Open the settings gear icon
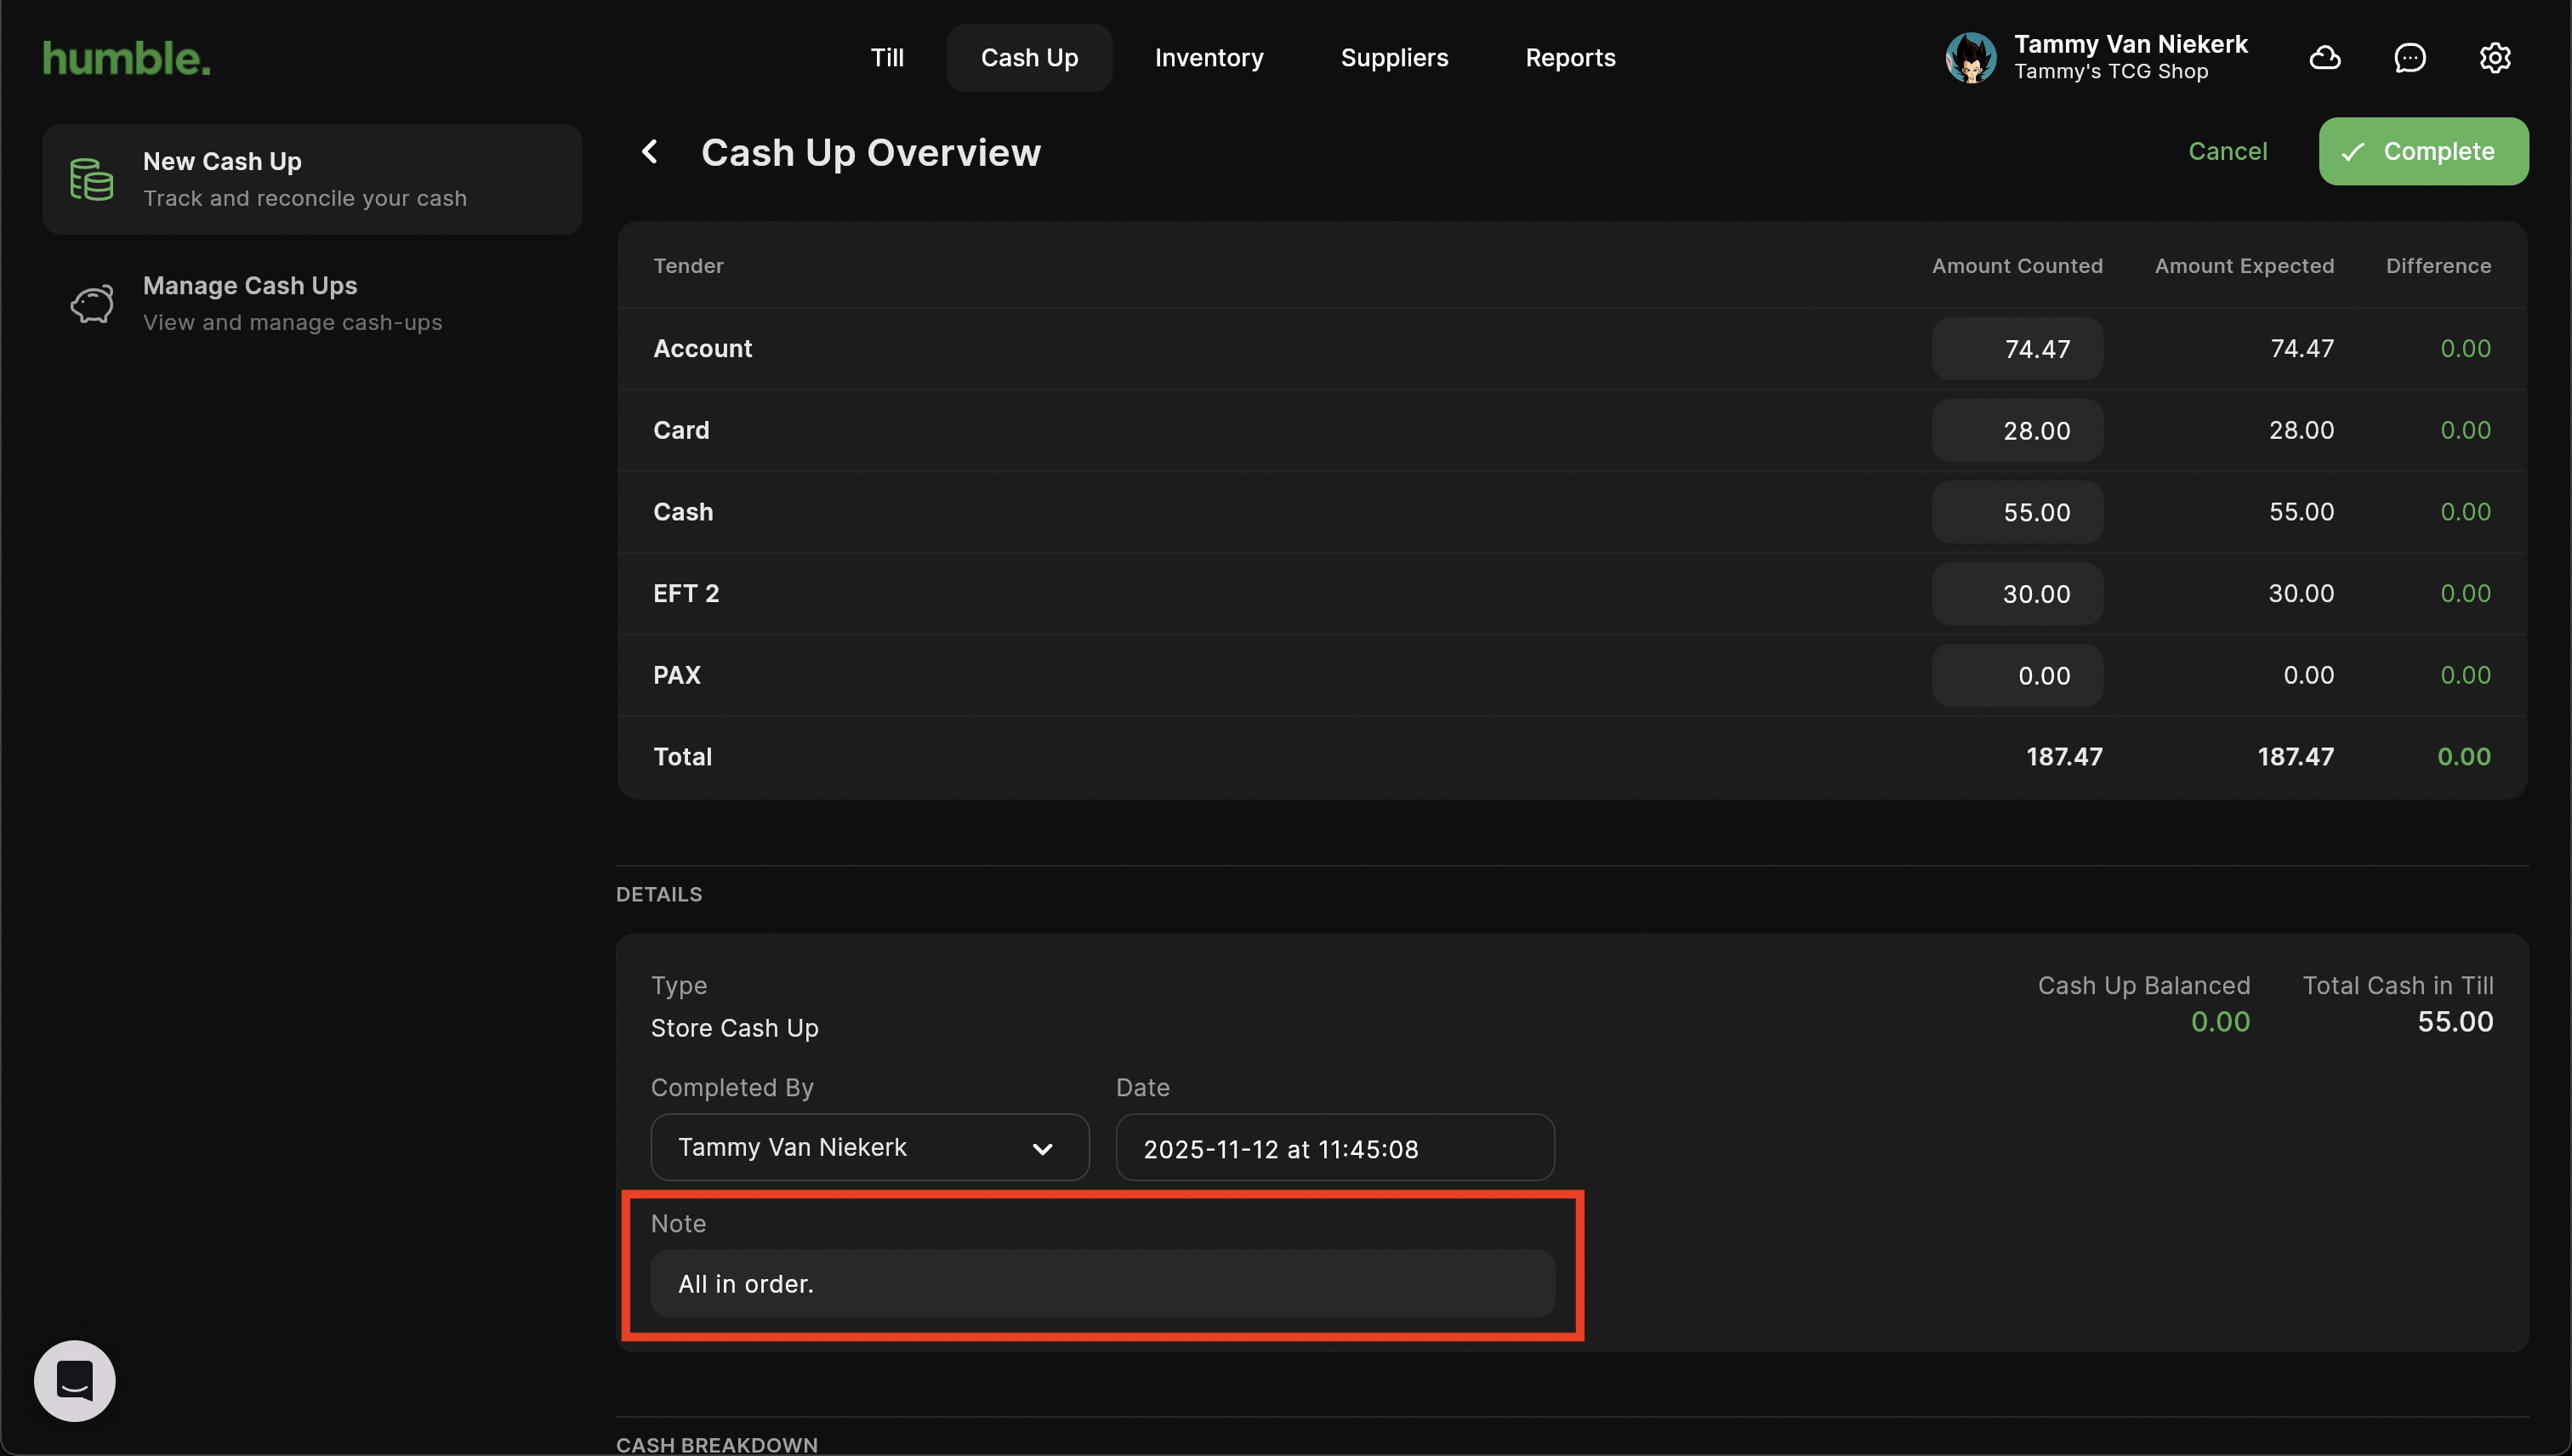2572x1456 pixels. tap(2494, 58)
